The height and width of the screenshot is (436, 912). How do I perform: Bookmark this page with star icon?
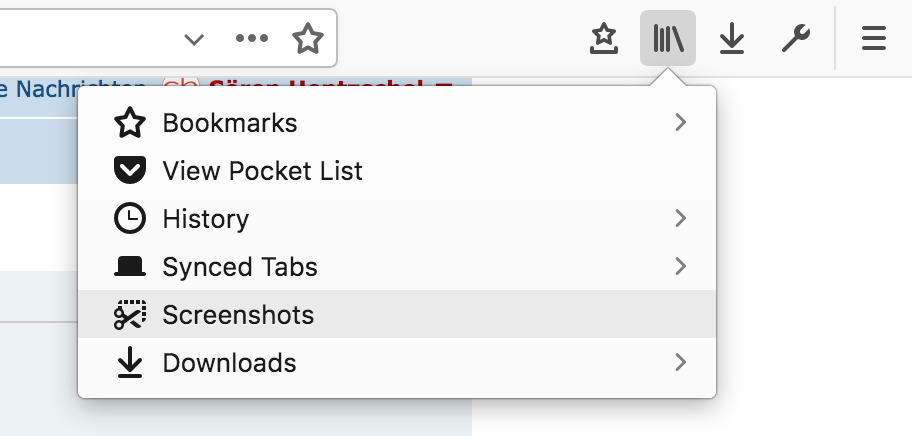(x=308, y=39)
